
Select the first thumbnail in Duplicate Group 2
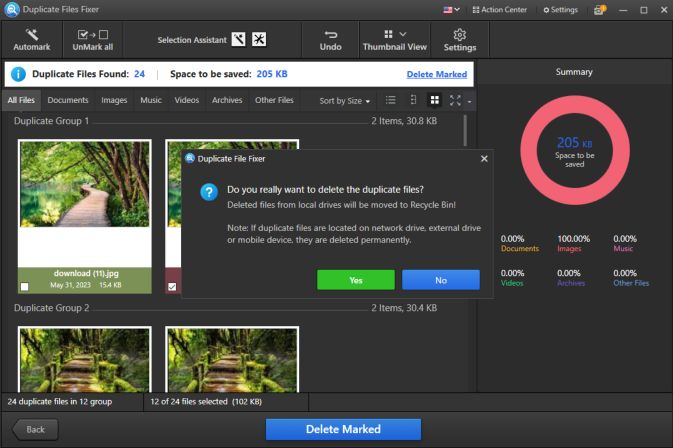point(85,360)
